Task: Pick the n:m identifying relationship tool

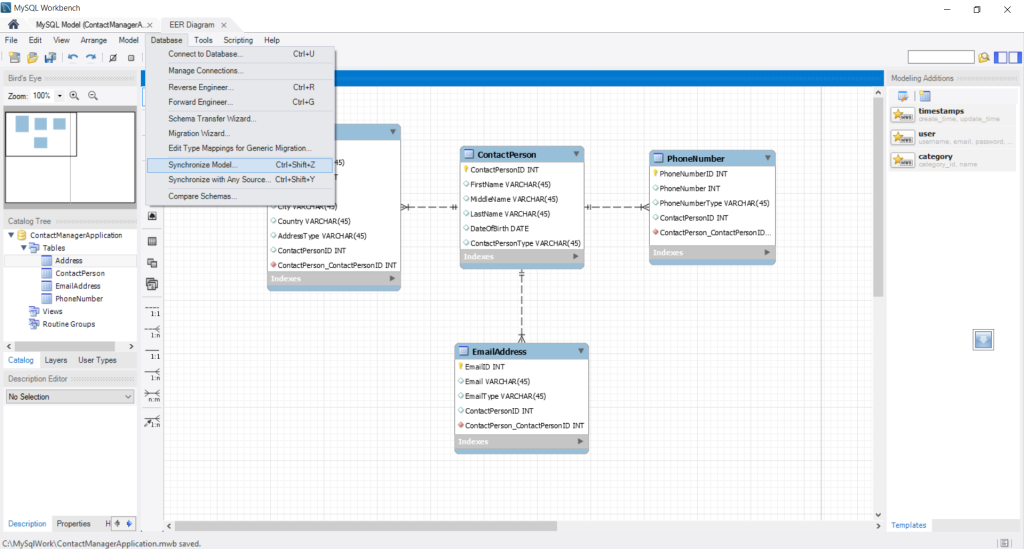Action: click(152, 396)
